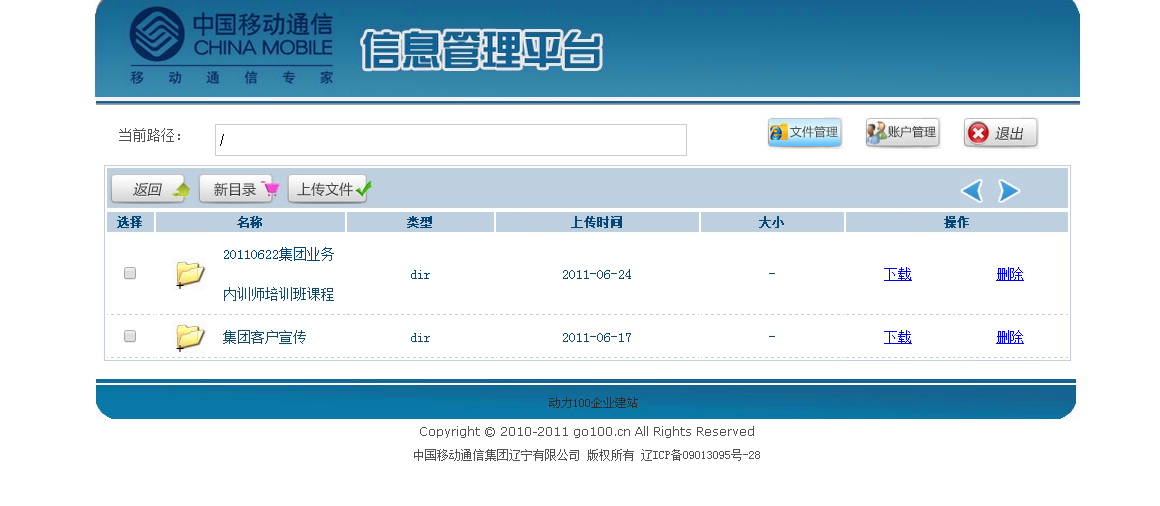
Task: Click the 选择 column header
Action: point(130,222)
